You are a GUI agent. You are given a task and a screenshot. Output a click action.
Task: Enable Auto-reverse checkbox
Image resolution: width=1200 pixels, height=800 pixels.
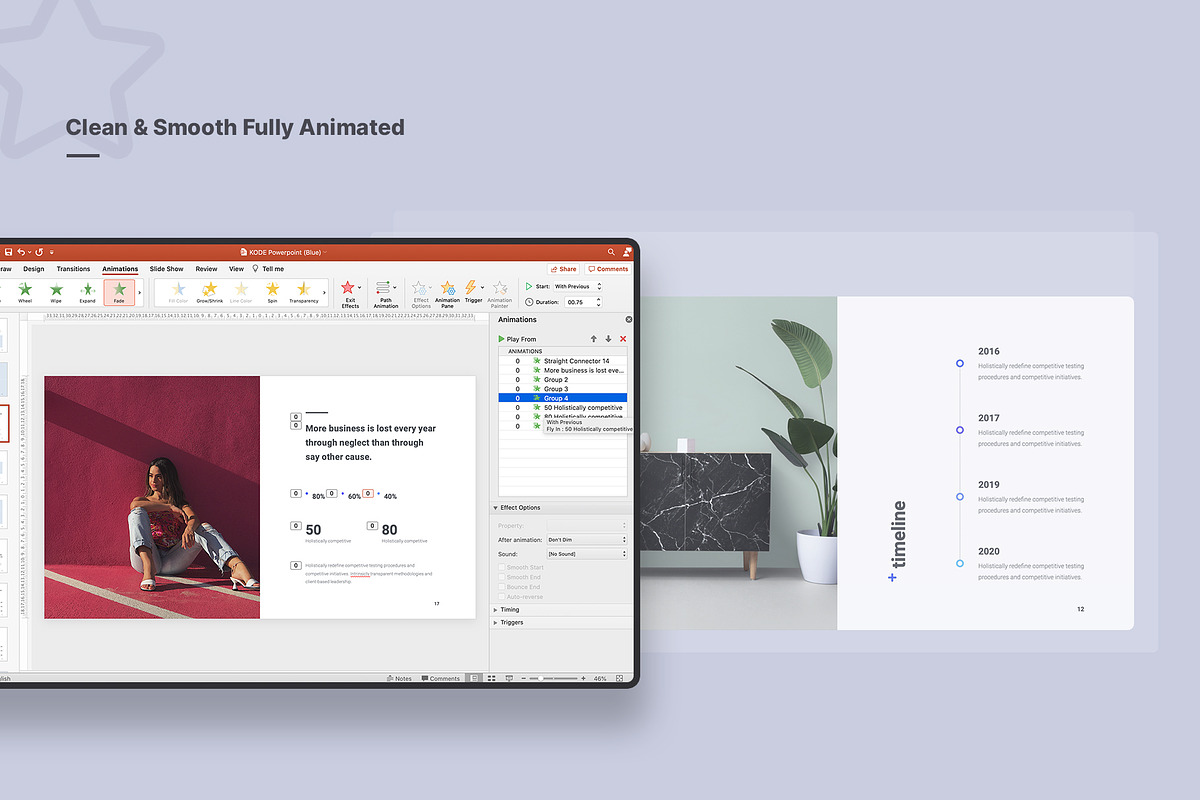502,597
